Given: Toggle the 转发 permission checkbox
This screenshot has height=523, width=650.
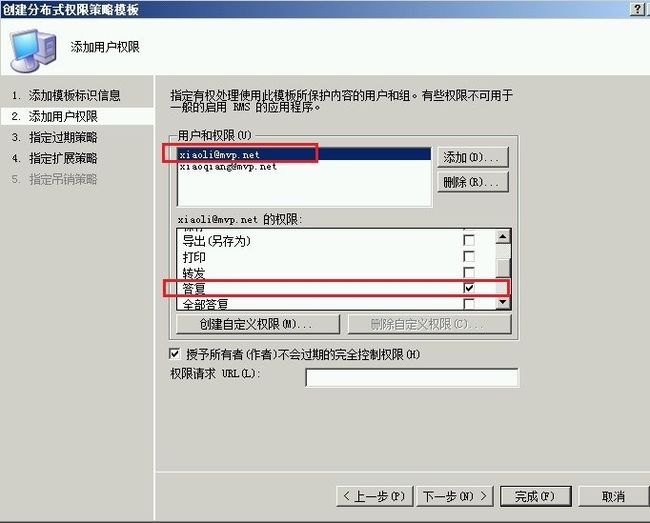Looking at the screenshot, I should [x=469, y=272].
